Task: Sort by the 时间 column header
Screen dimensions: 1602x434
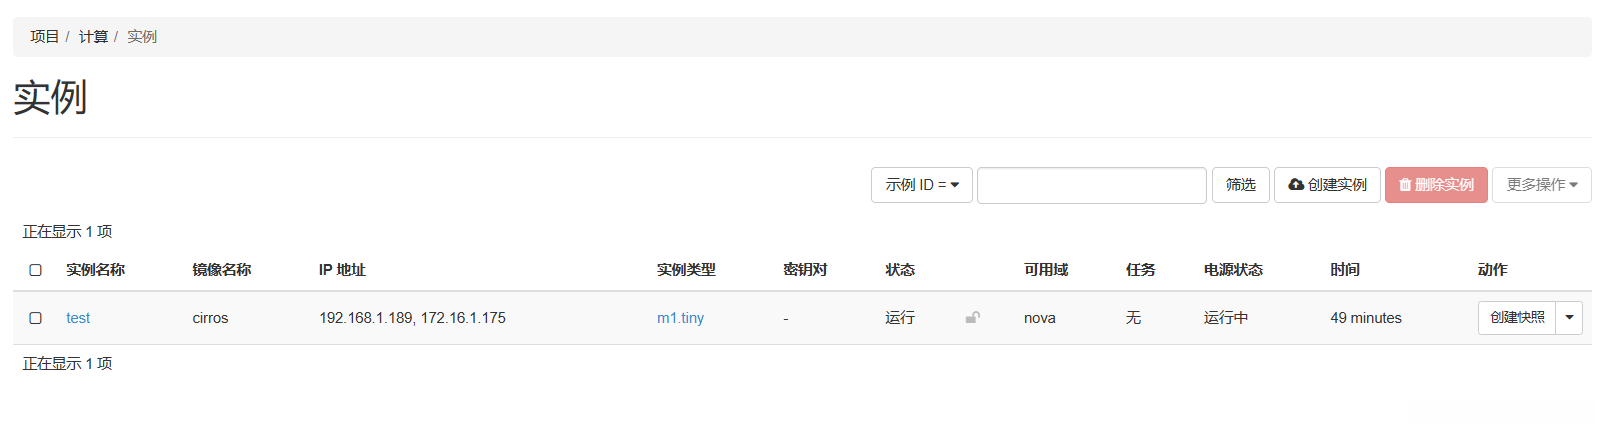Action: [1344, 270]
